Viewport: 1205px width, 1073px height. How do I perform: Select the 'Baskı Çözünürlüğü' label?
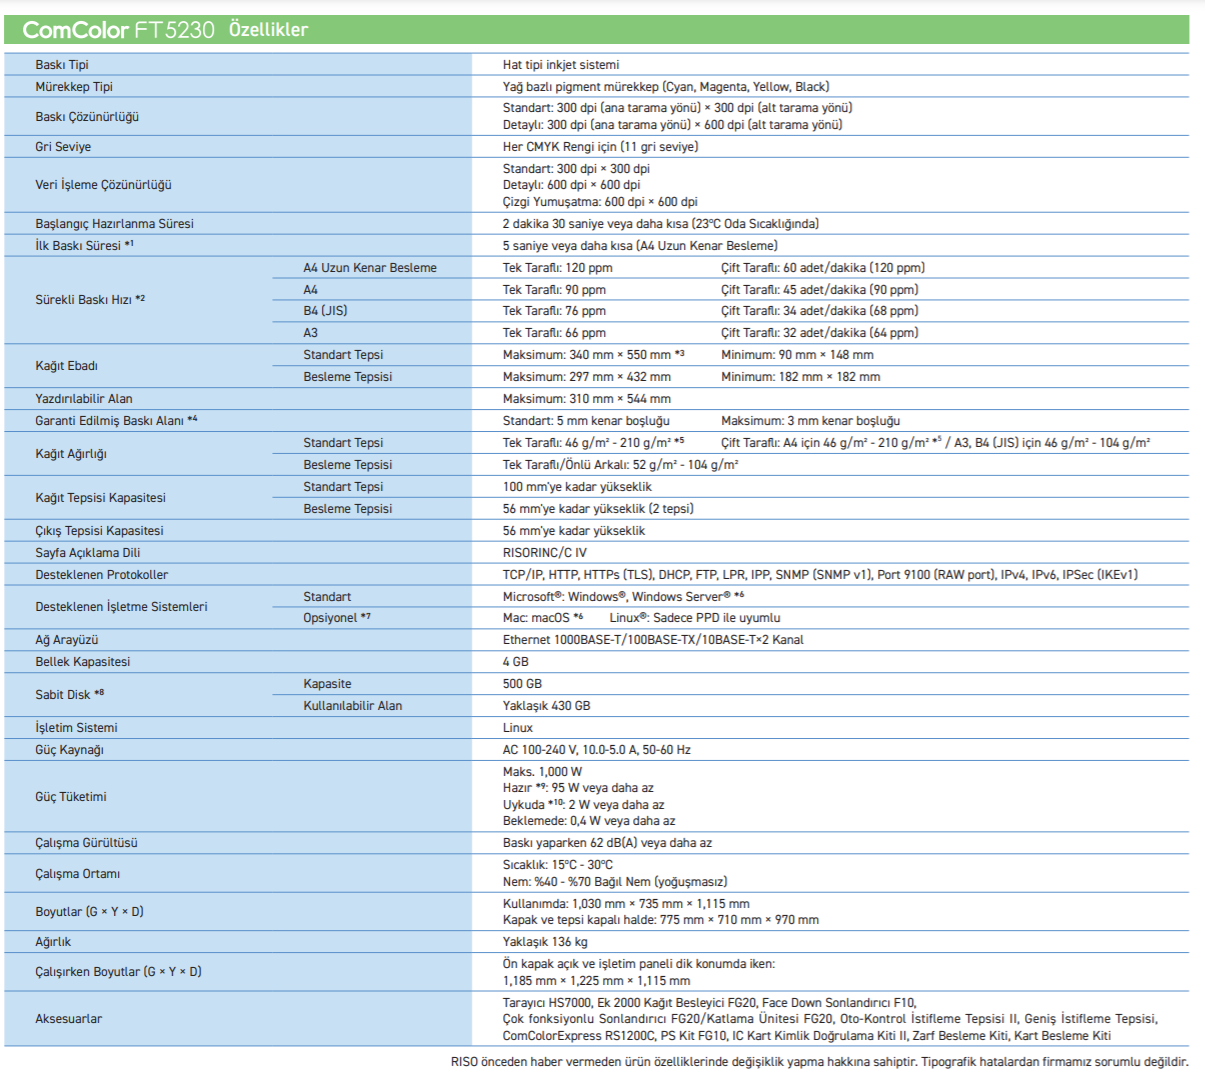pyautogui.click(x=87, y=117)
